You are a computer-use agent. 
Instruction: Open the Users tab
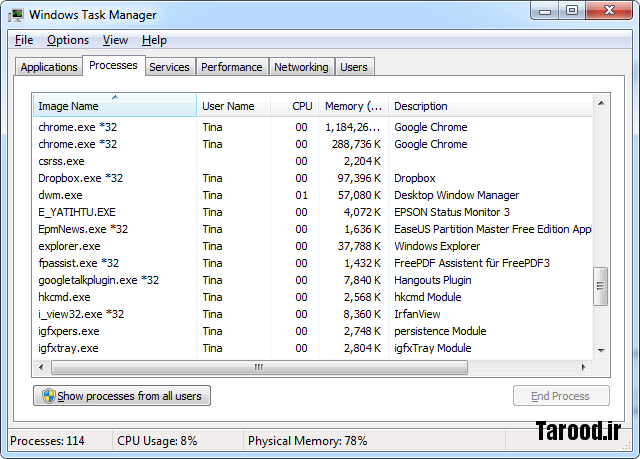pyautogui.click(x=354, y=67)
